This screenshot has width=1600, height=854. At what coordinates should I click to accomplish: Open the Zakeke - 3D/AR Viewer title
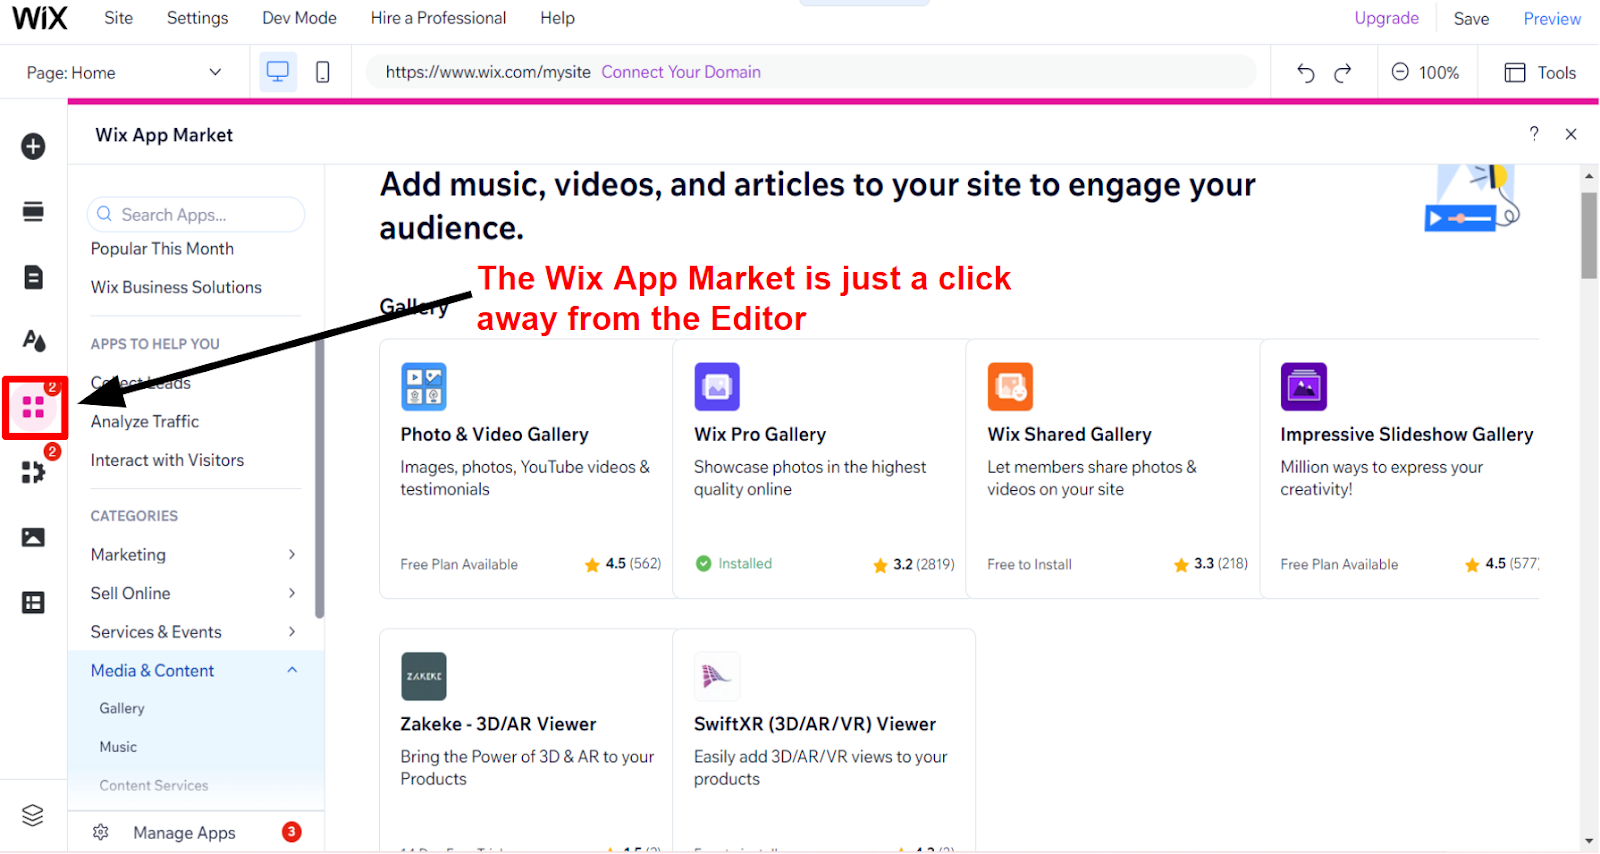[x=498, y=724]
